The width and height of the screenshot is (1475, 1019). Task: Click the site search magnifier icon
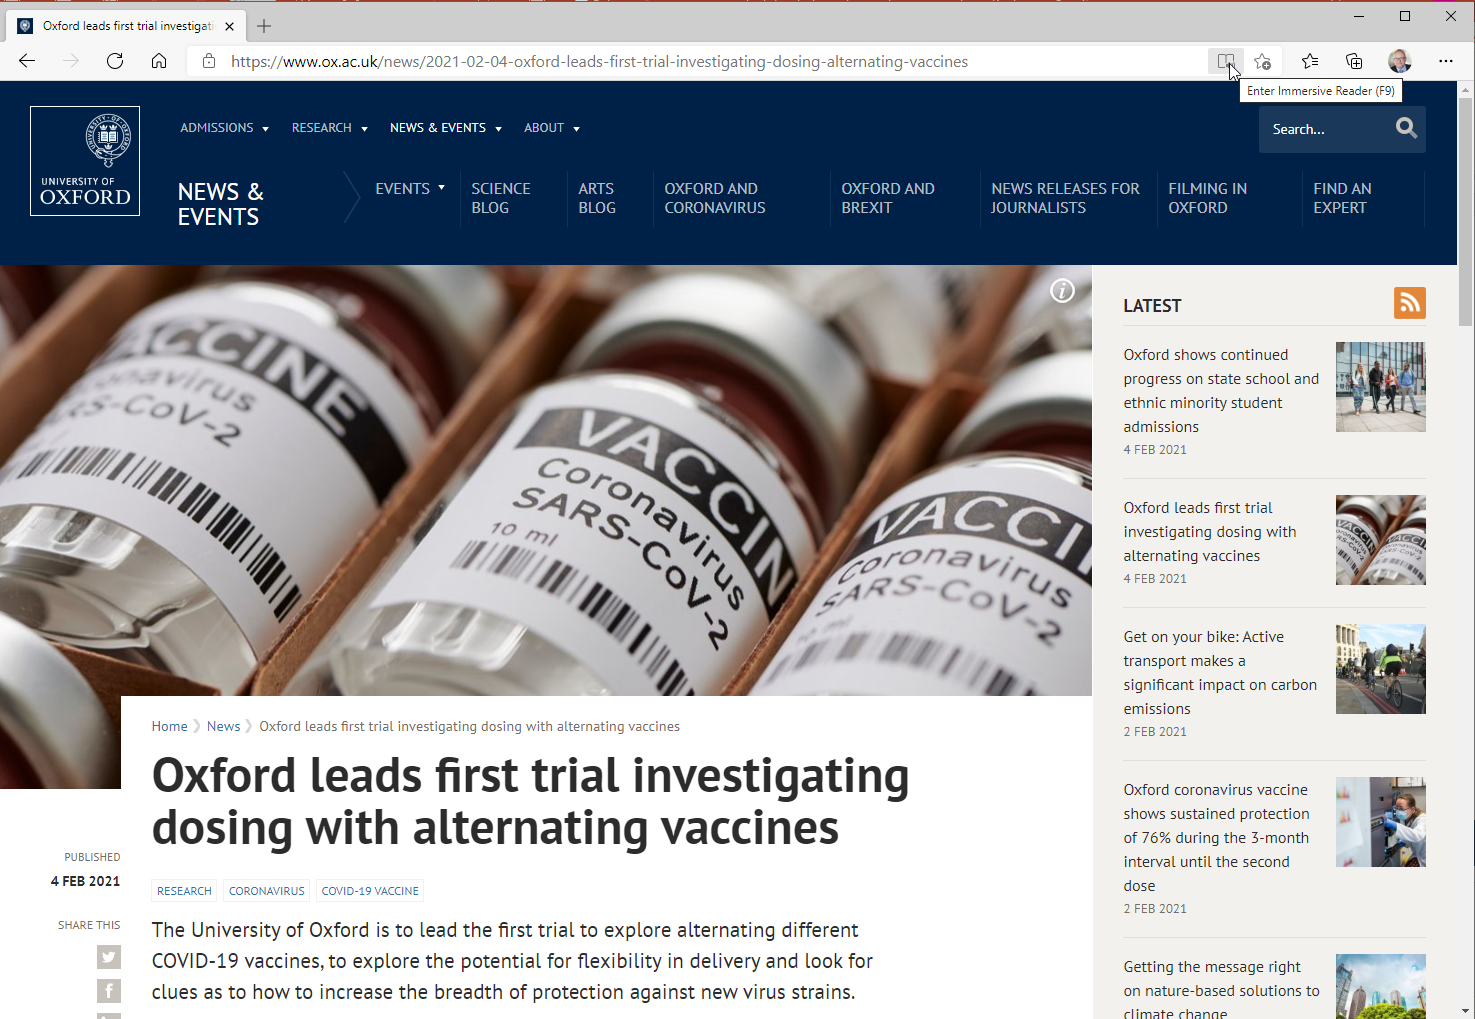tap(1406, 128)
